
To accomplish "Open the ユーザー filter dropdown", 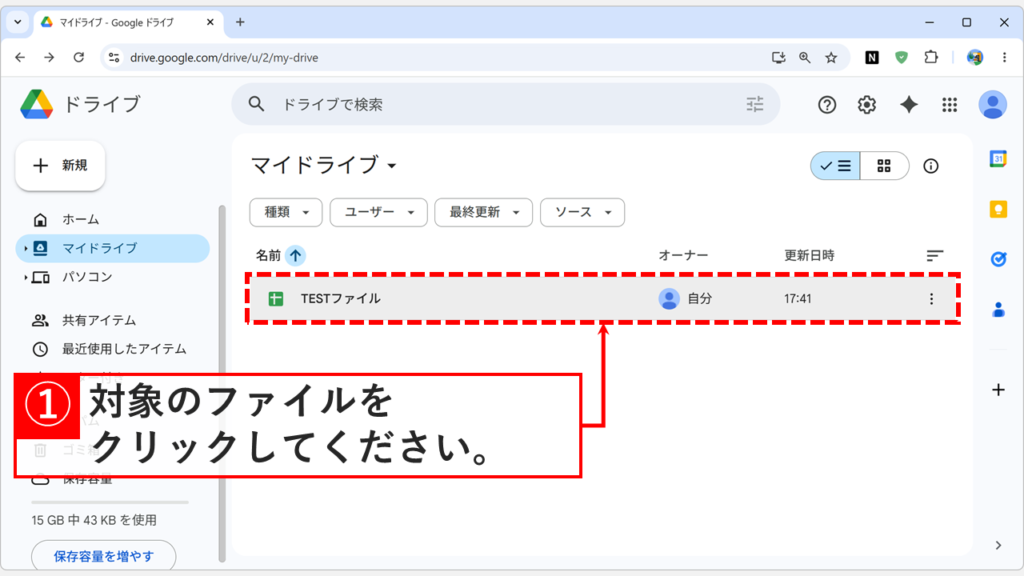I will [379, 212].
